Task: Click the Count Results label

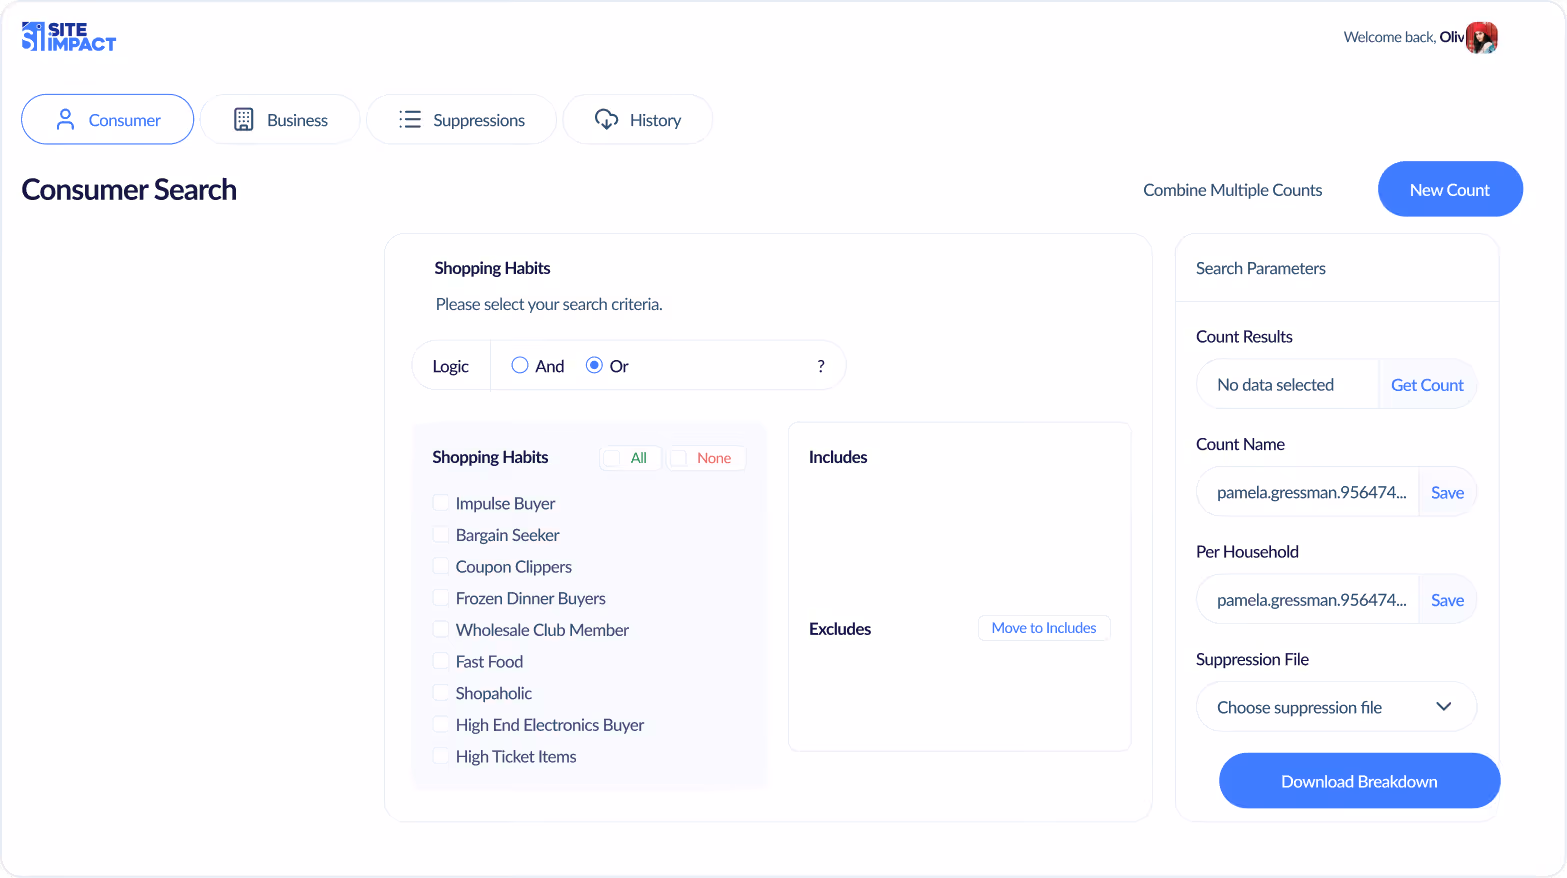Action: tap(1244, 337)
